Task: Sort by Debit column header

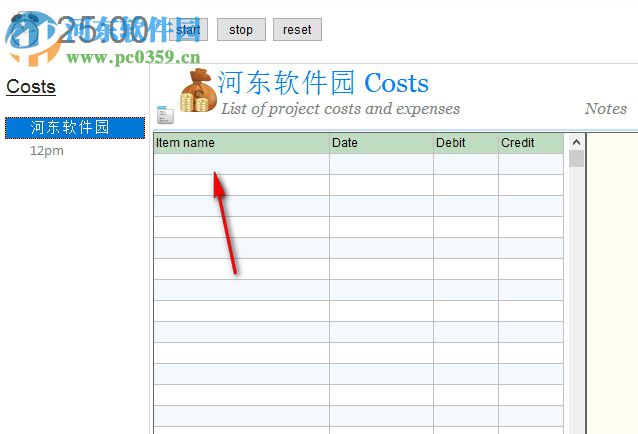Action: pos(466,143)
